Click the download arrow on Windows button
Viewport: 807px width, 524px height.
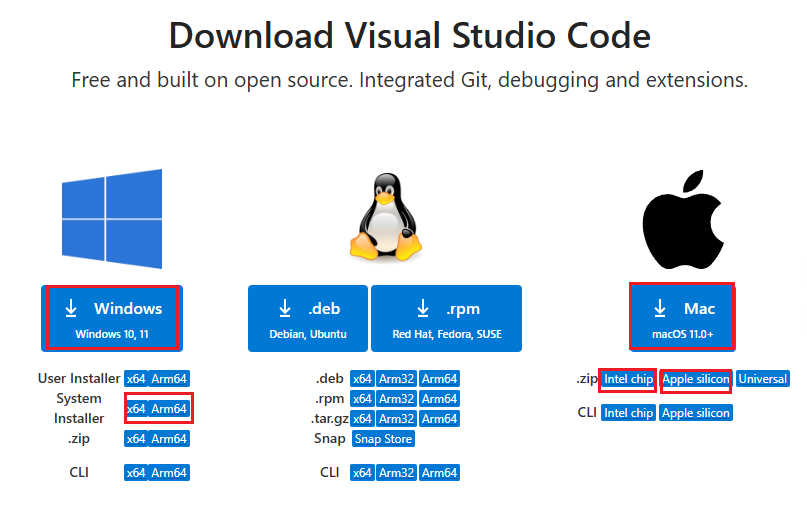[x=71, y=308]
